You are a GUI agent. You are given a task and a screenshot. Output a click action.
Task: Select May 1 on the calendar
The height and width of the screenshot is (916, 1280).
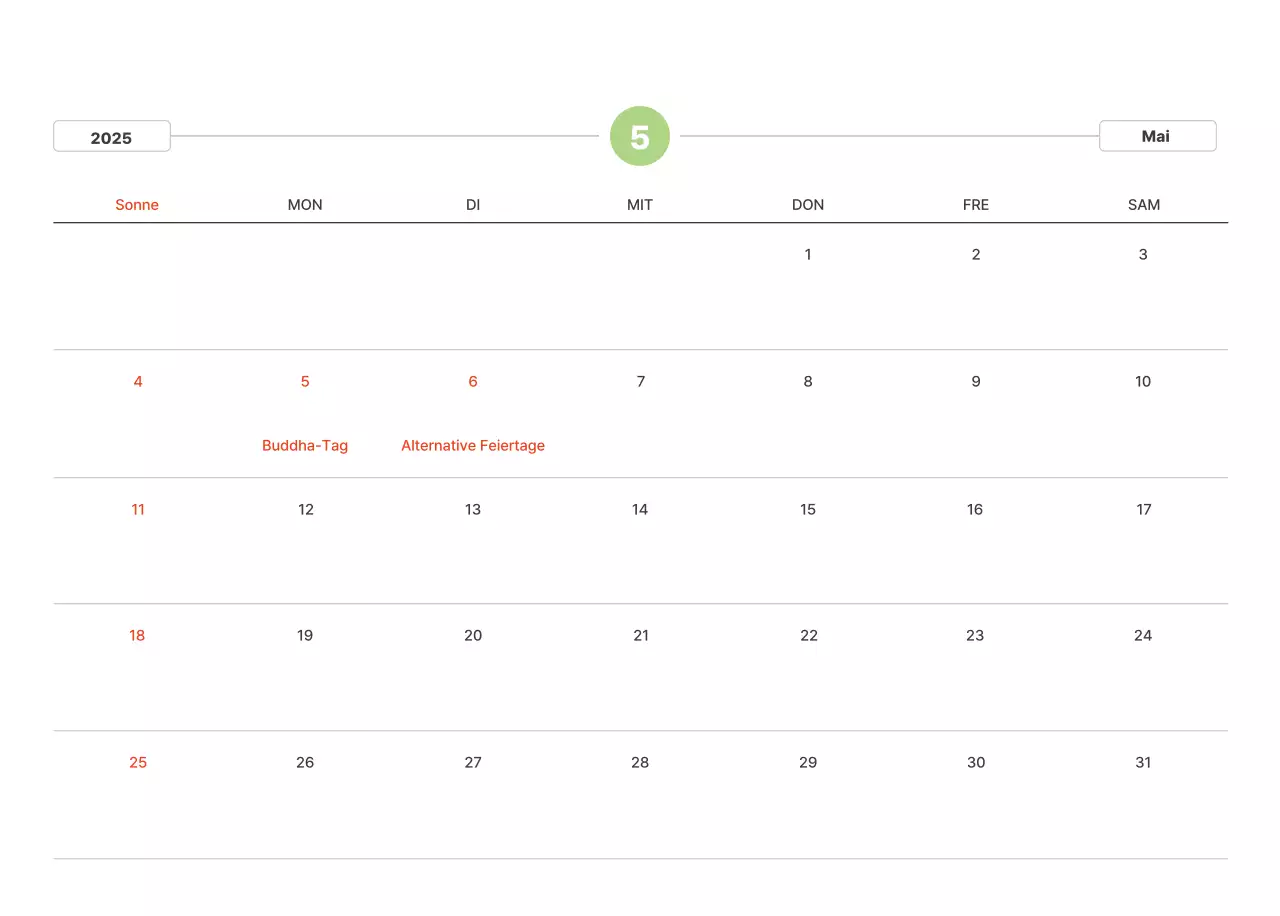808,254
